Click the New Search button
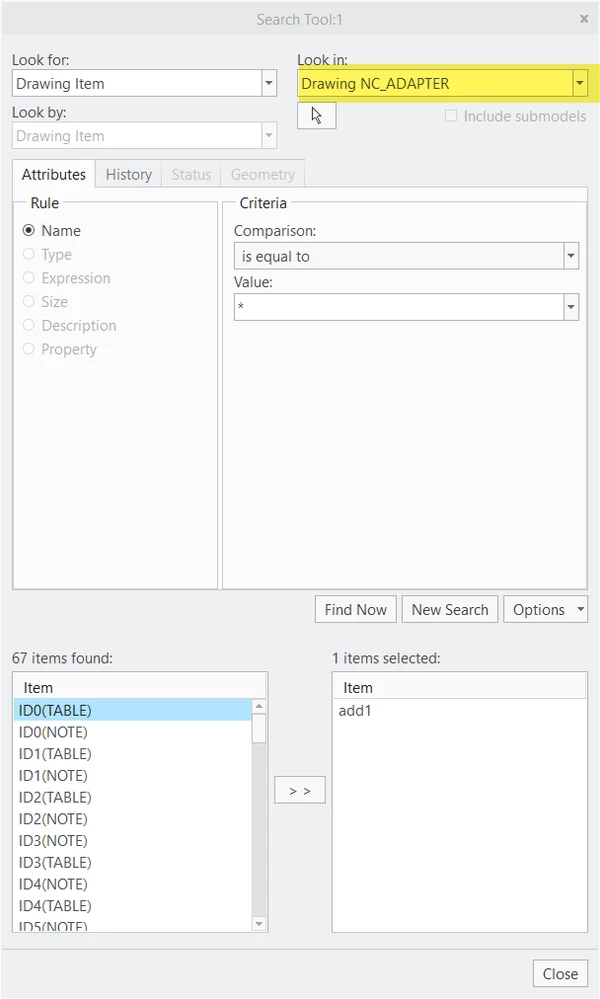This screenshot has width=600, height=999. [x=450, y=610]
